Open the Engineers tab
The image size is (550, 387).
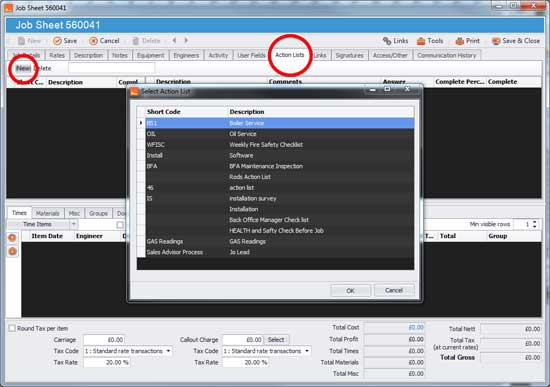click(x=186, y=55)
